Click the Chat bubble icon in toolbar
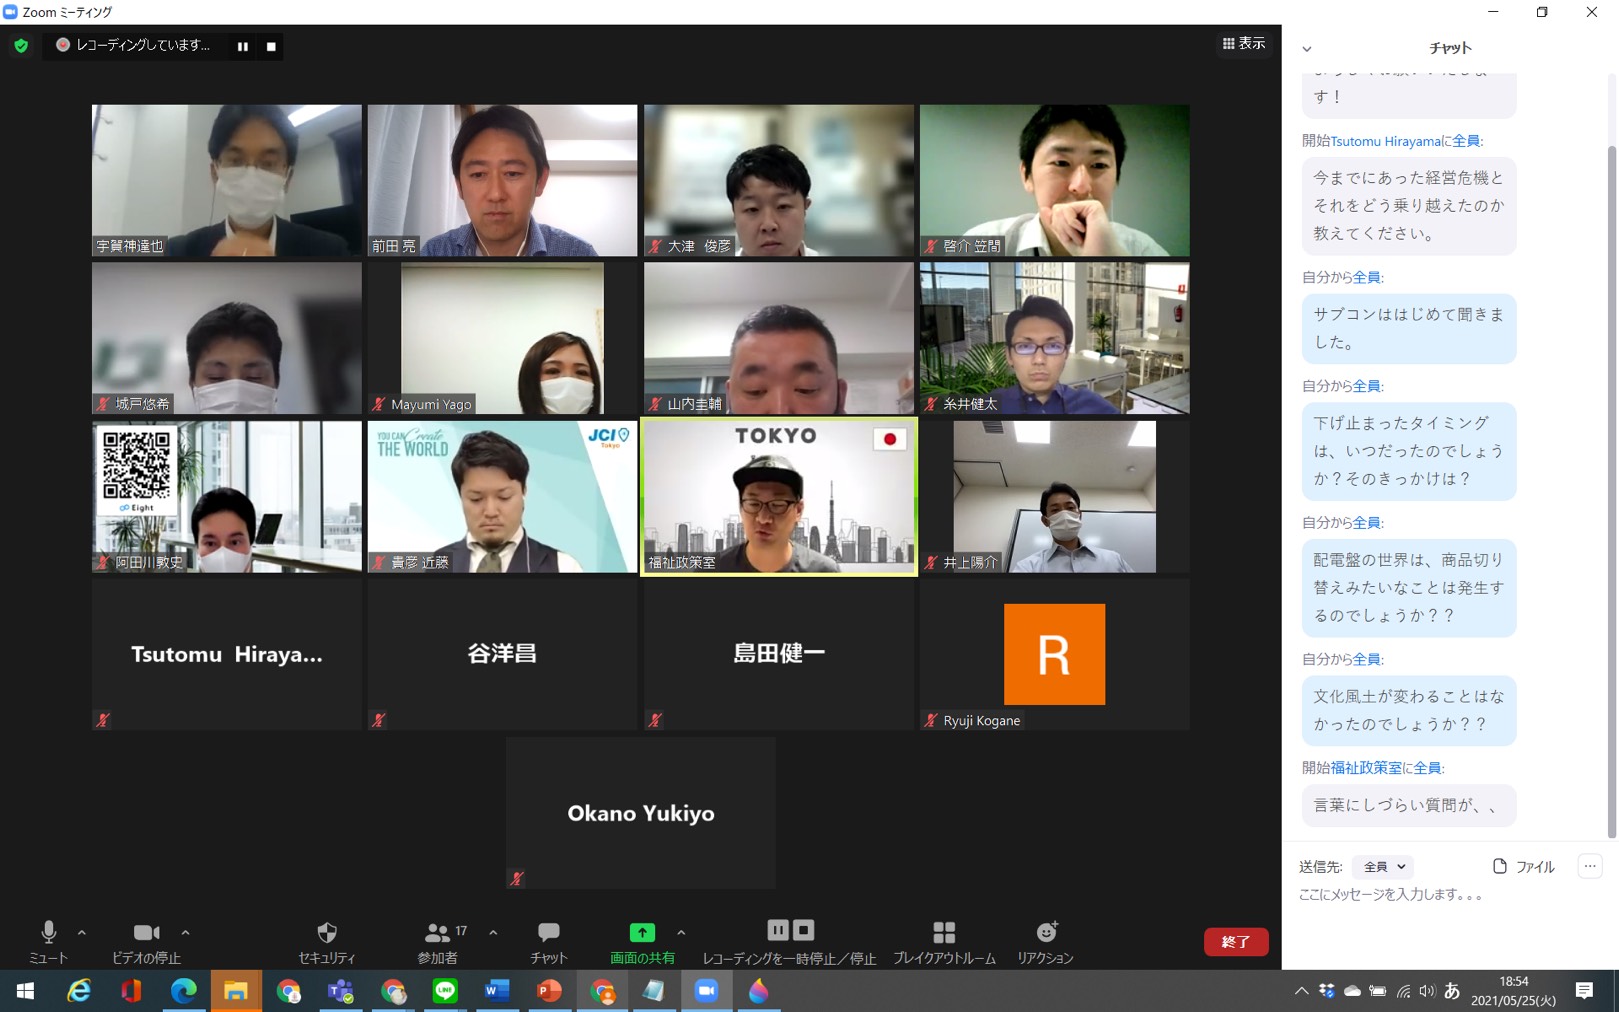This screenshot has height=1012, width=1619. click(548, 933)
